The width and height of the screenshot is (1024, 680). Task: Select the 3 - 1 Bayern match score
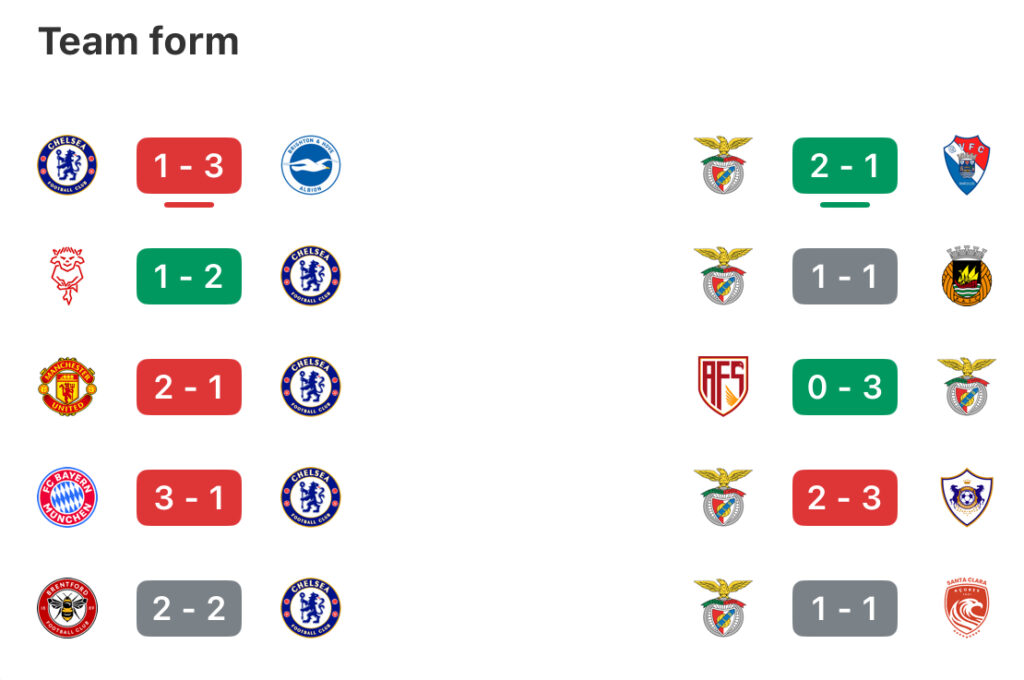point(189,497)
